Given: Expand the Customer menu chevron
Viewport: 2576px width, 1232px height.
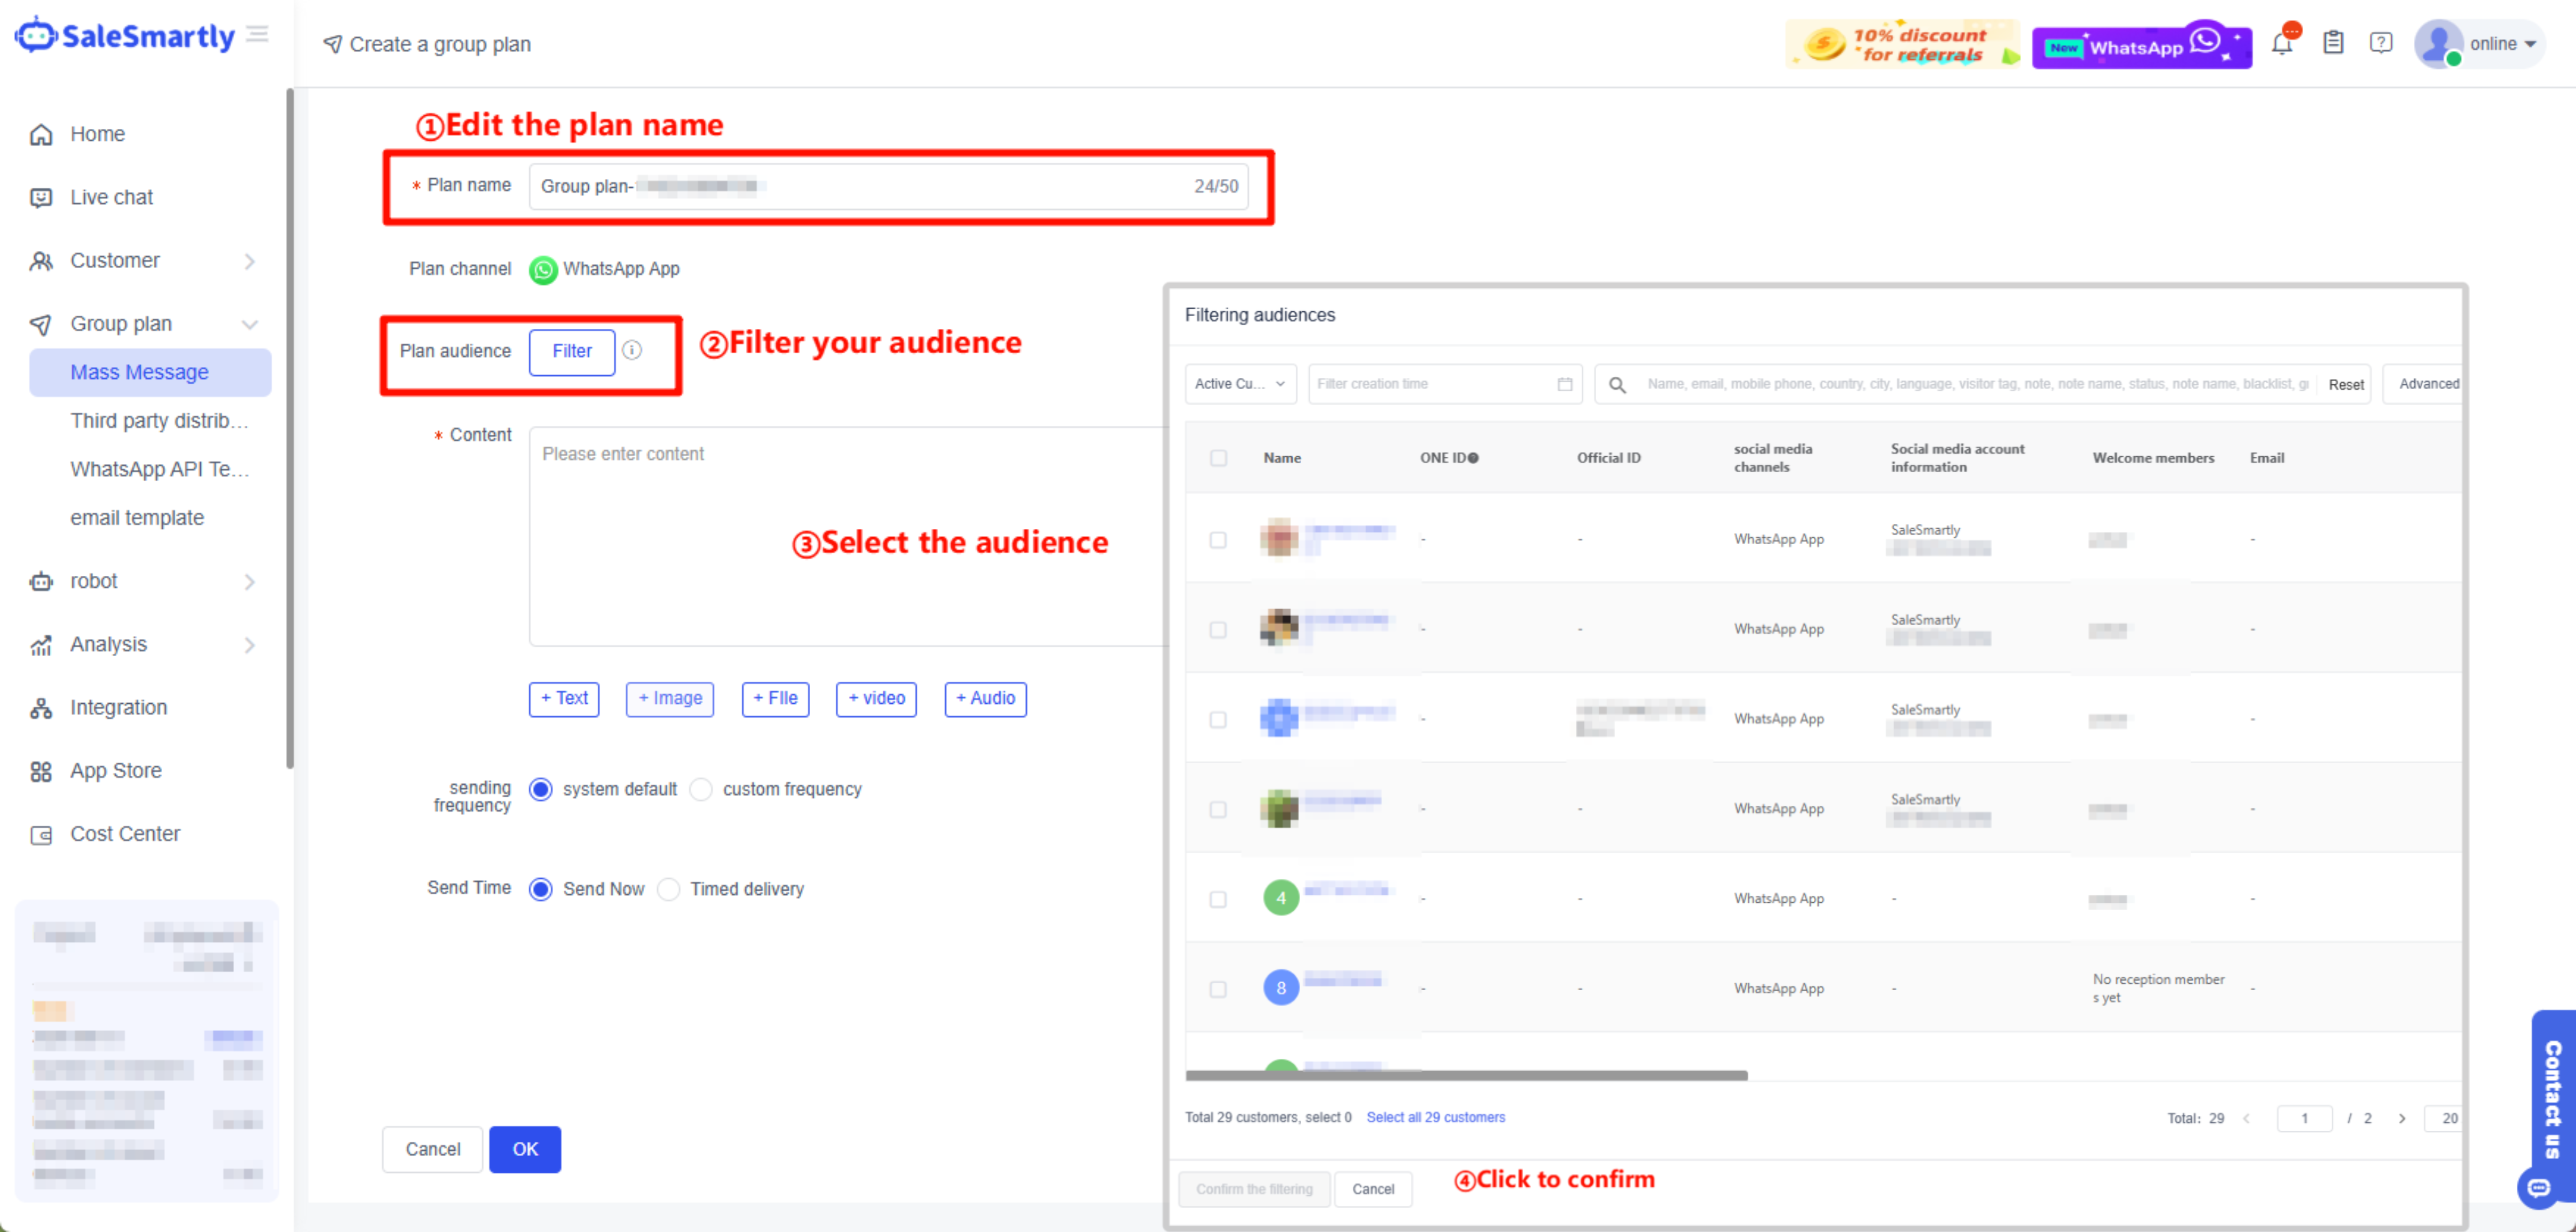Looking at the screenshot, I should point(250,261).
